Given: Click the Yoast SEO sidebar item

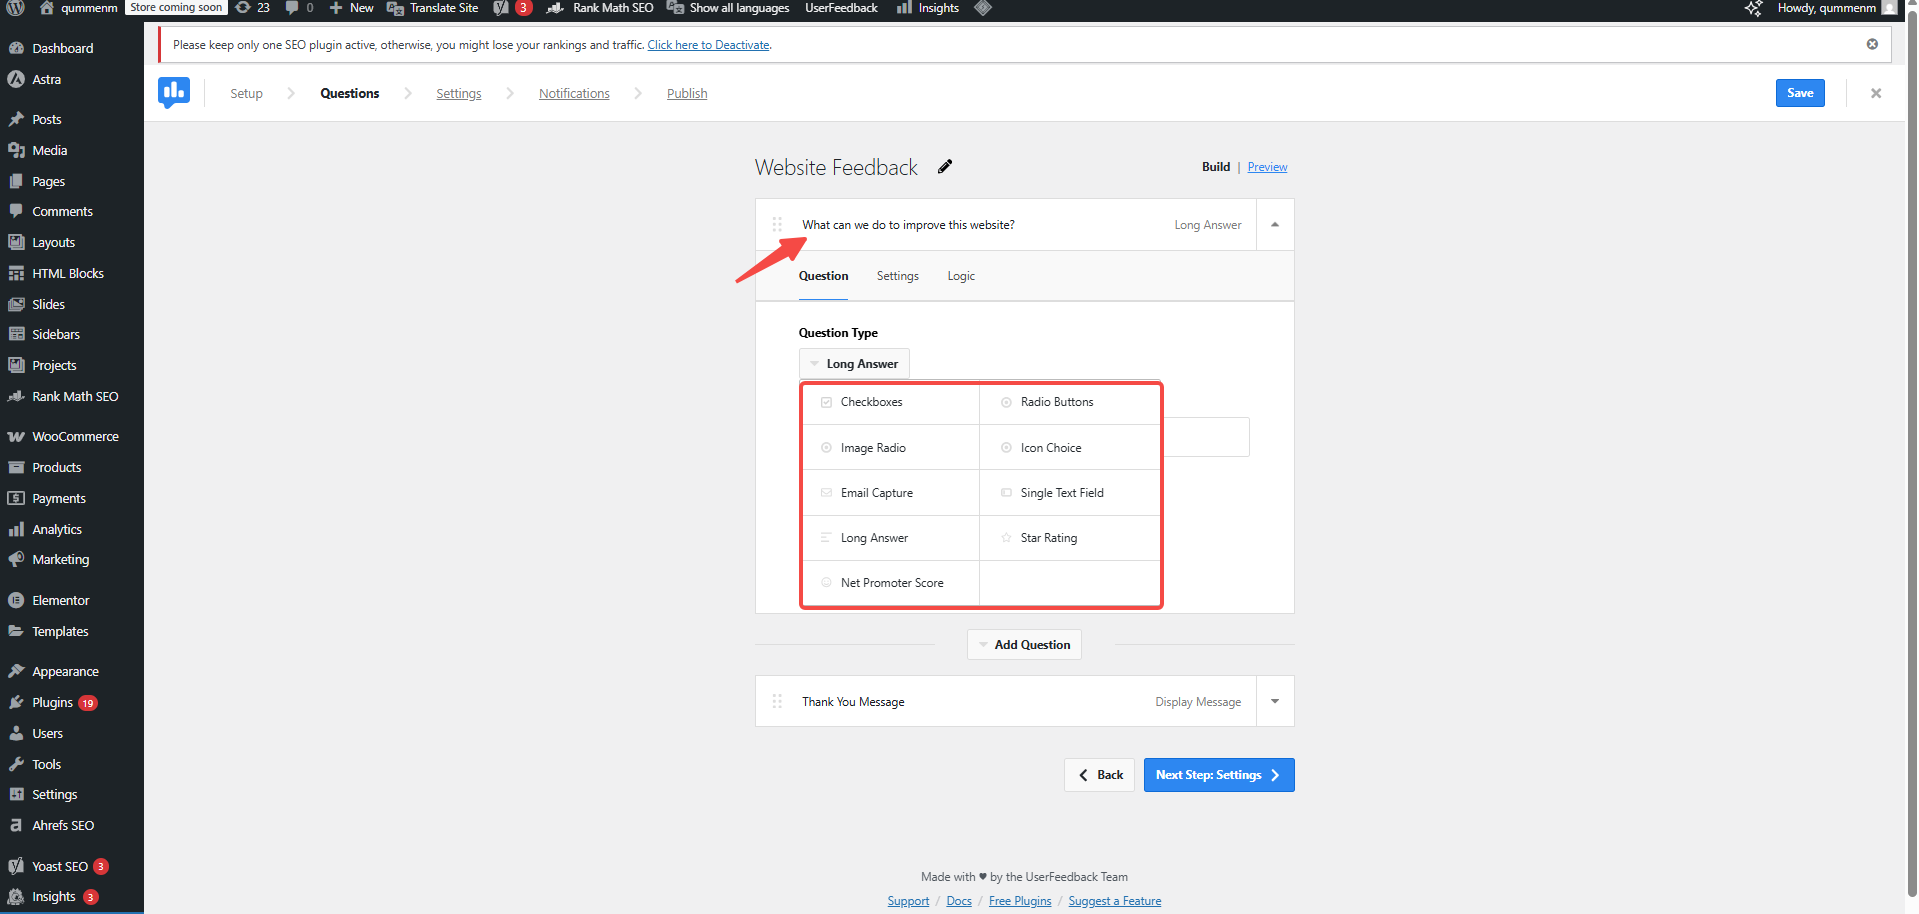Looking at the screenshot, I should (59, 867).
